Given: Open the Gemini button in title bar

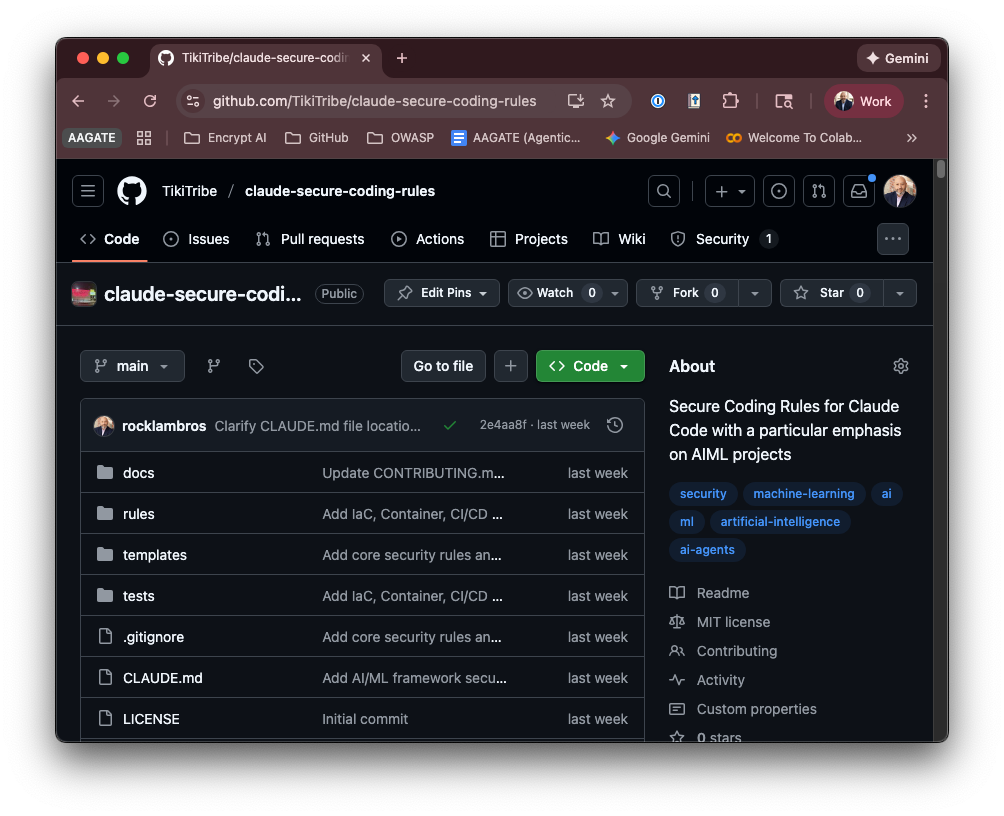Looking at the screenshot, I should (x=897, y=58).
